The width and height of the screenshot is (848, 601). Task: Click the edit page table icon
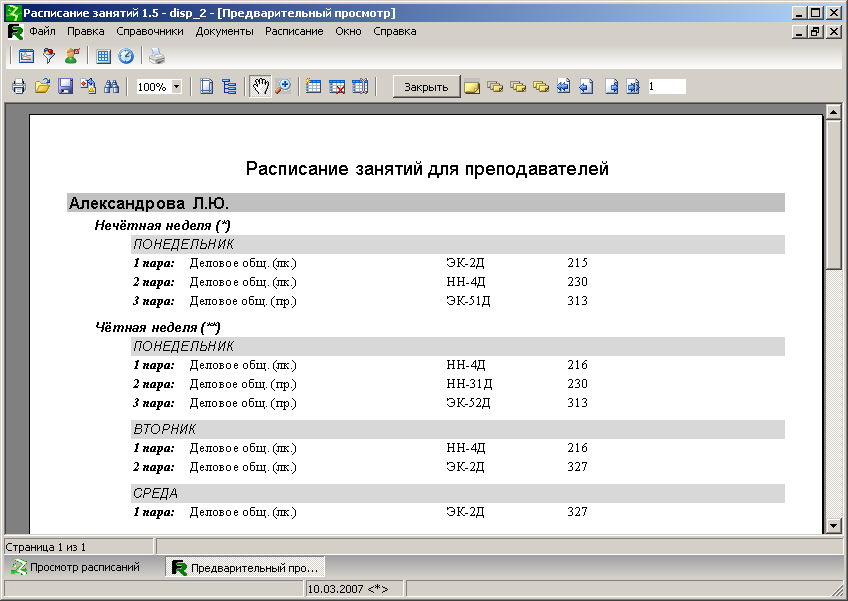click(x=360, y=87)
